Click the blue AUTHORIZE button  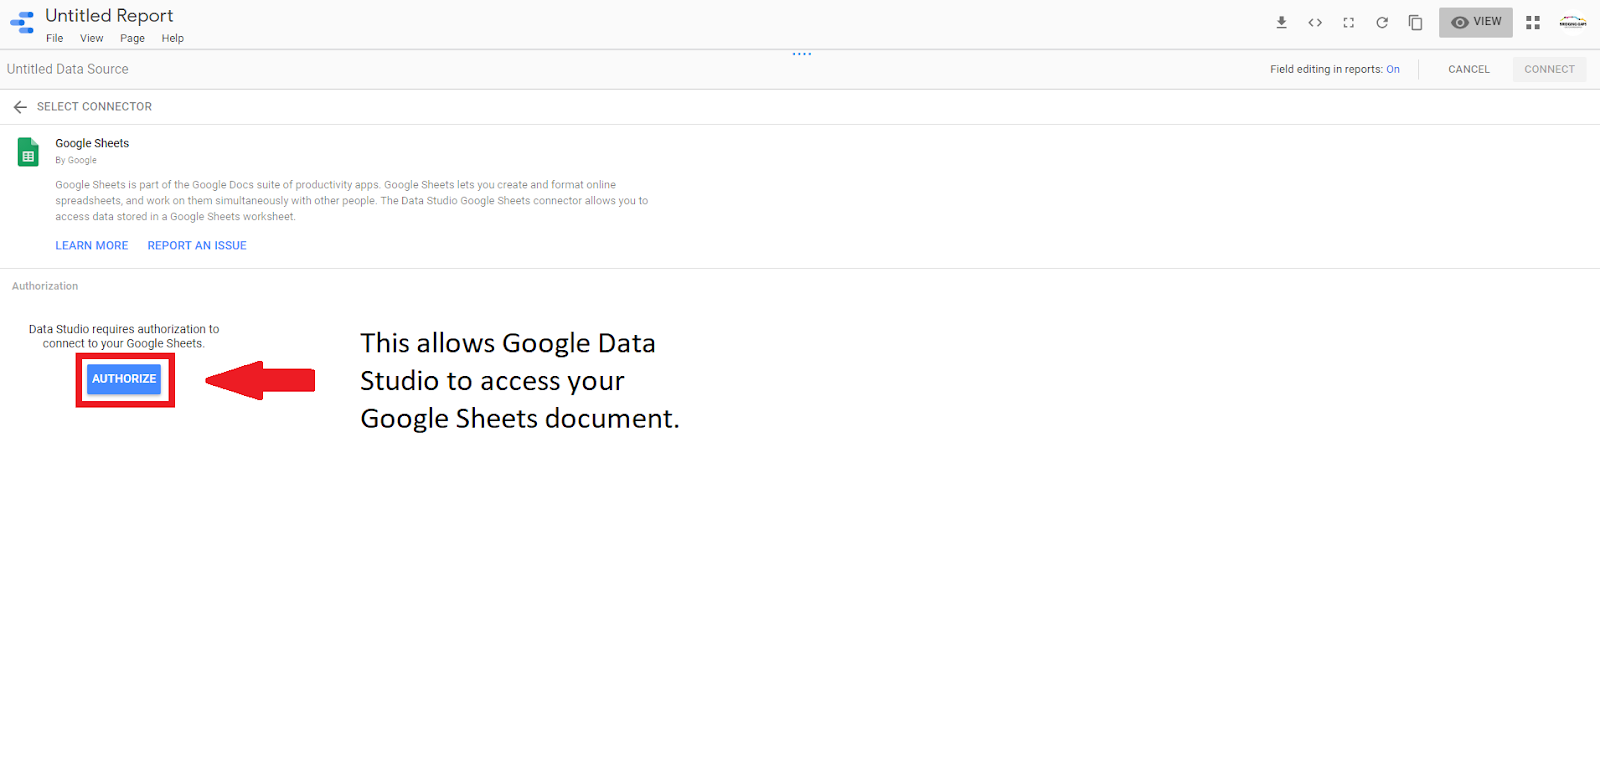(x=124, y=379)
